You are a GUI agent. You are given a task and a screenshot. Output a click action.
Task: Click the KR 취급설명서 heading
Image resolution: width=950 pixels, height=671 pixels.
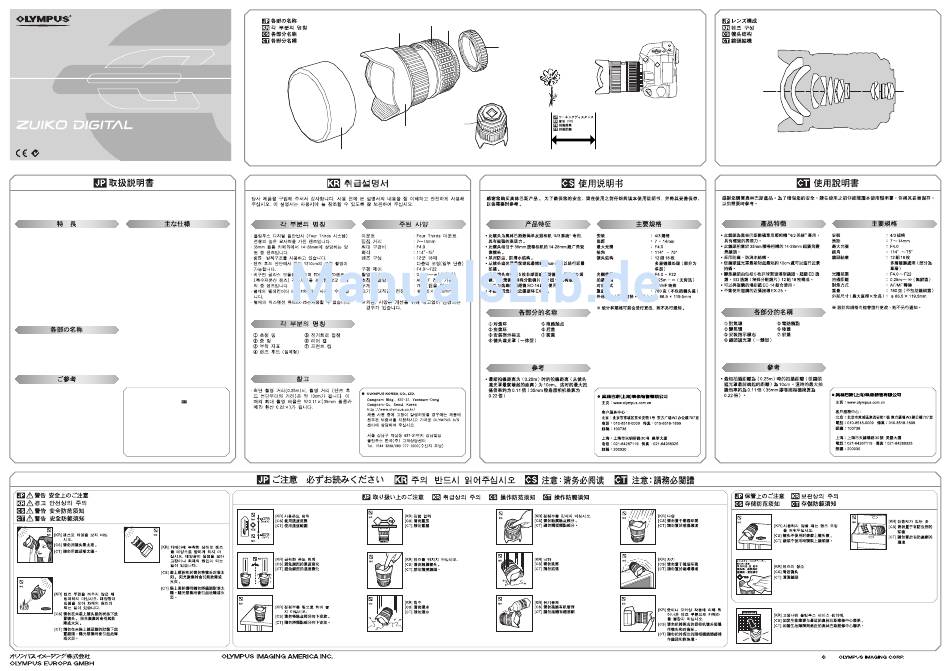(x=357, y=183)
